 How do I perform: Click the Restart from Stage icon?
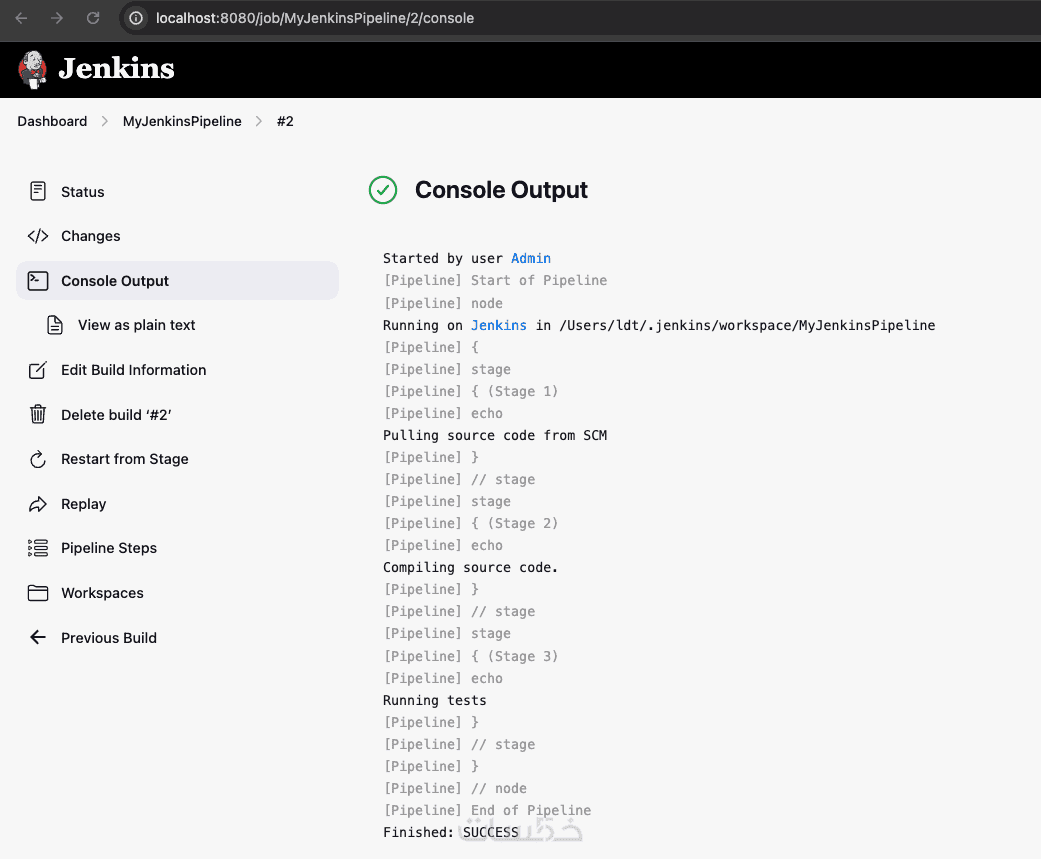[38, 459]
